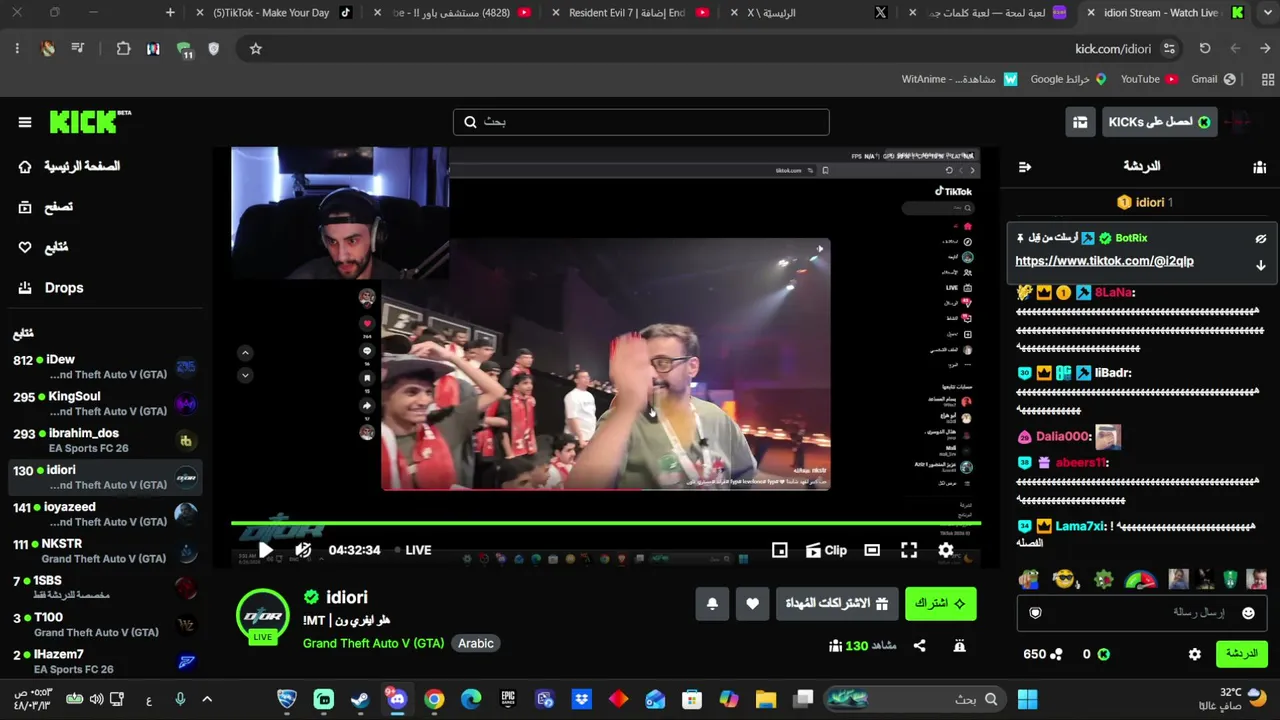Image resolution: width=1280 pixels, height=720 pixels.
Task: Select the speedometer emote in quick emotes
Action: (1141, 579)
